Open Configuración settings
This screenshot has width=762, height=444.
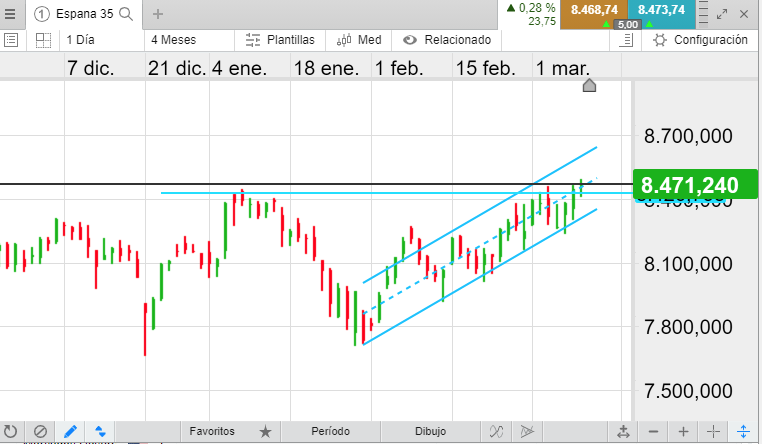point(700,40)
